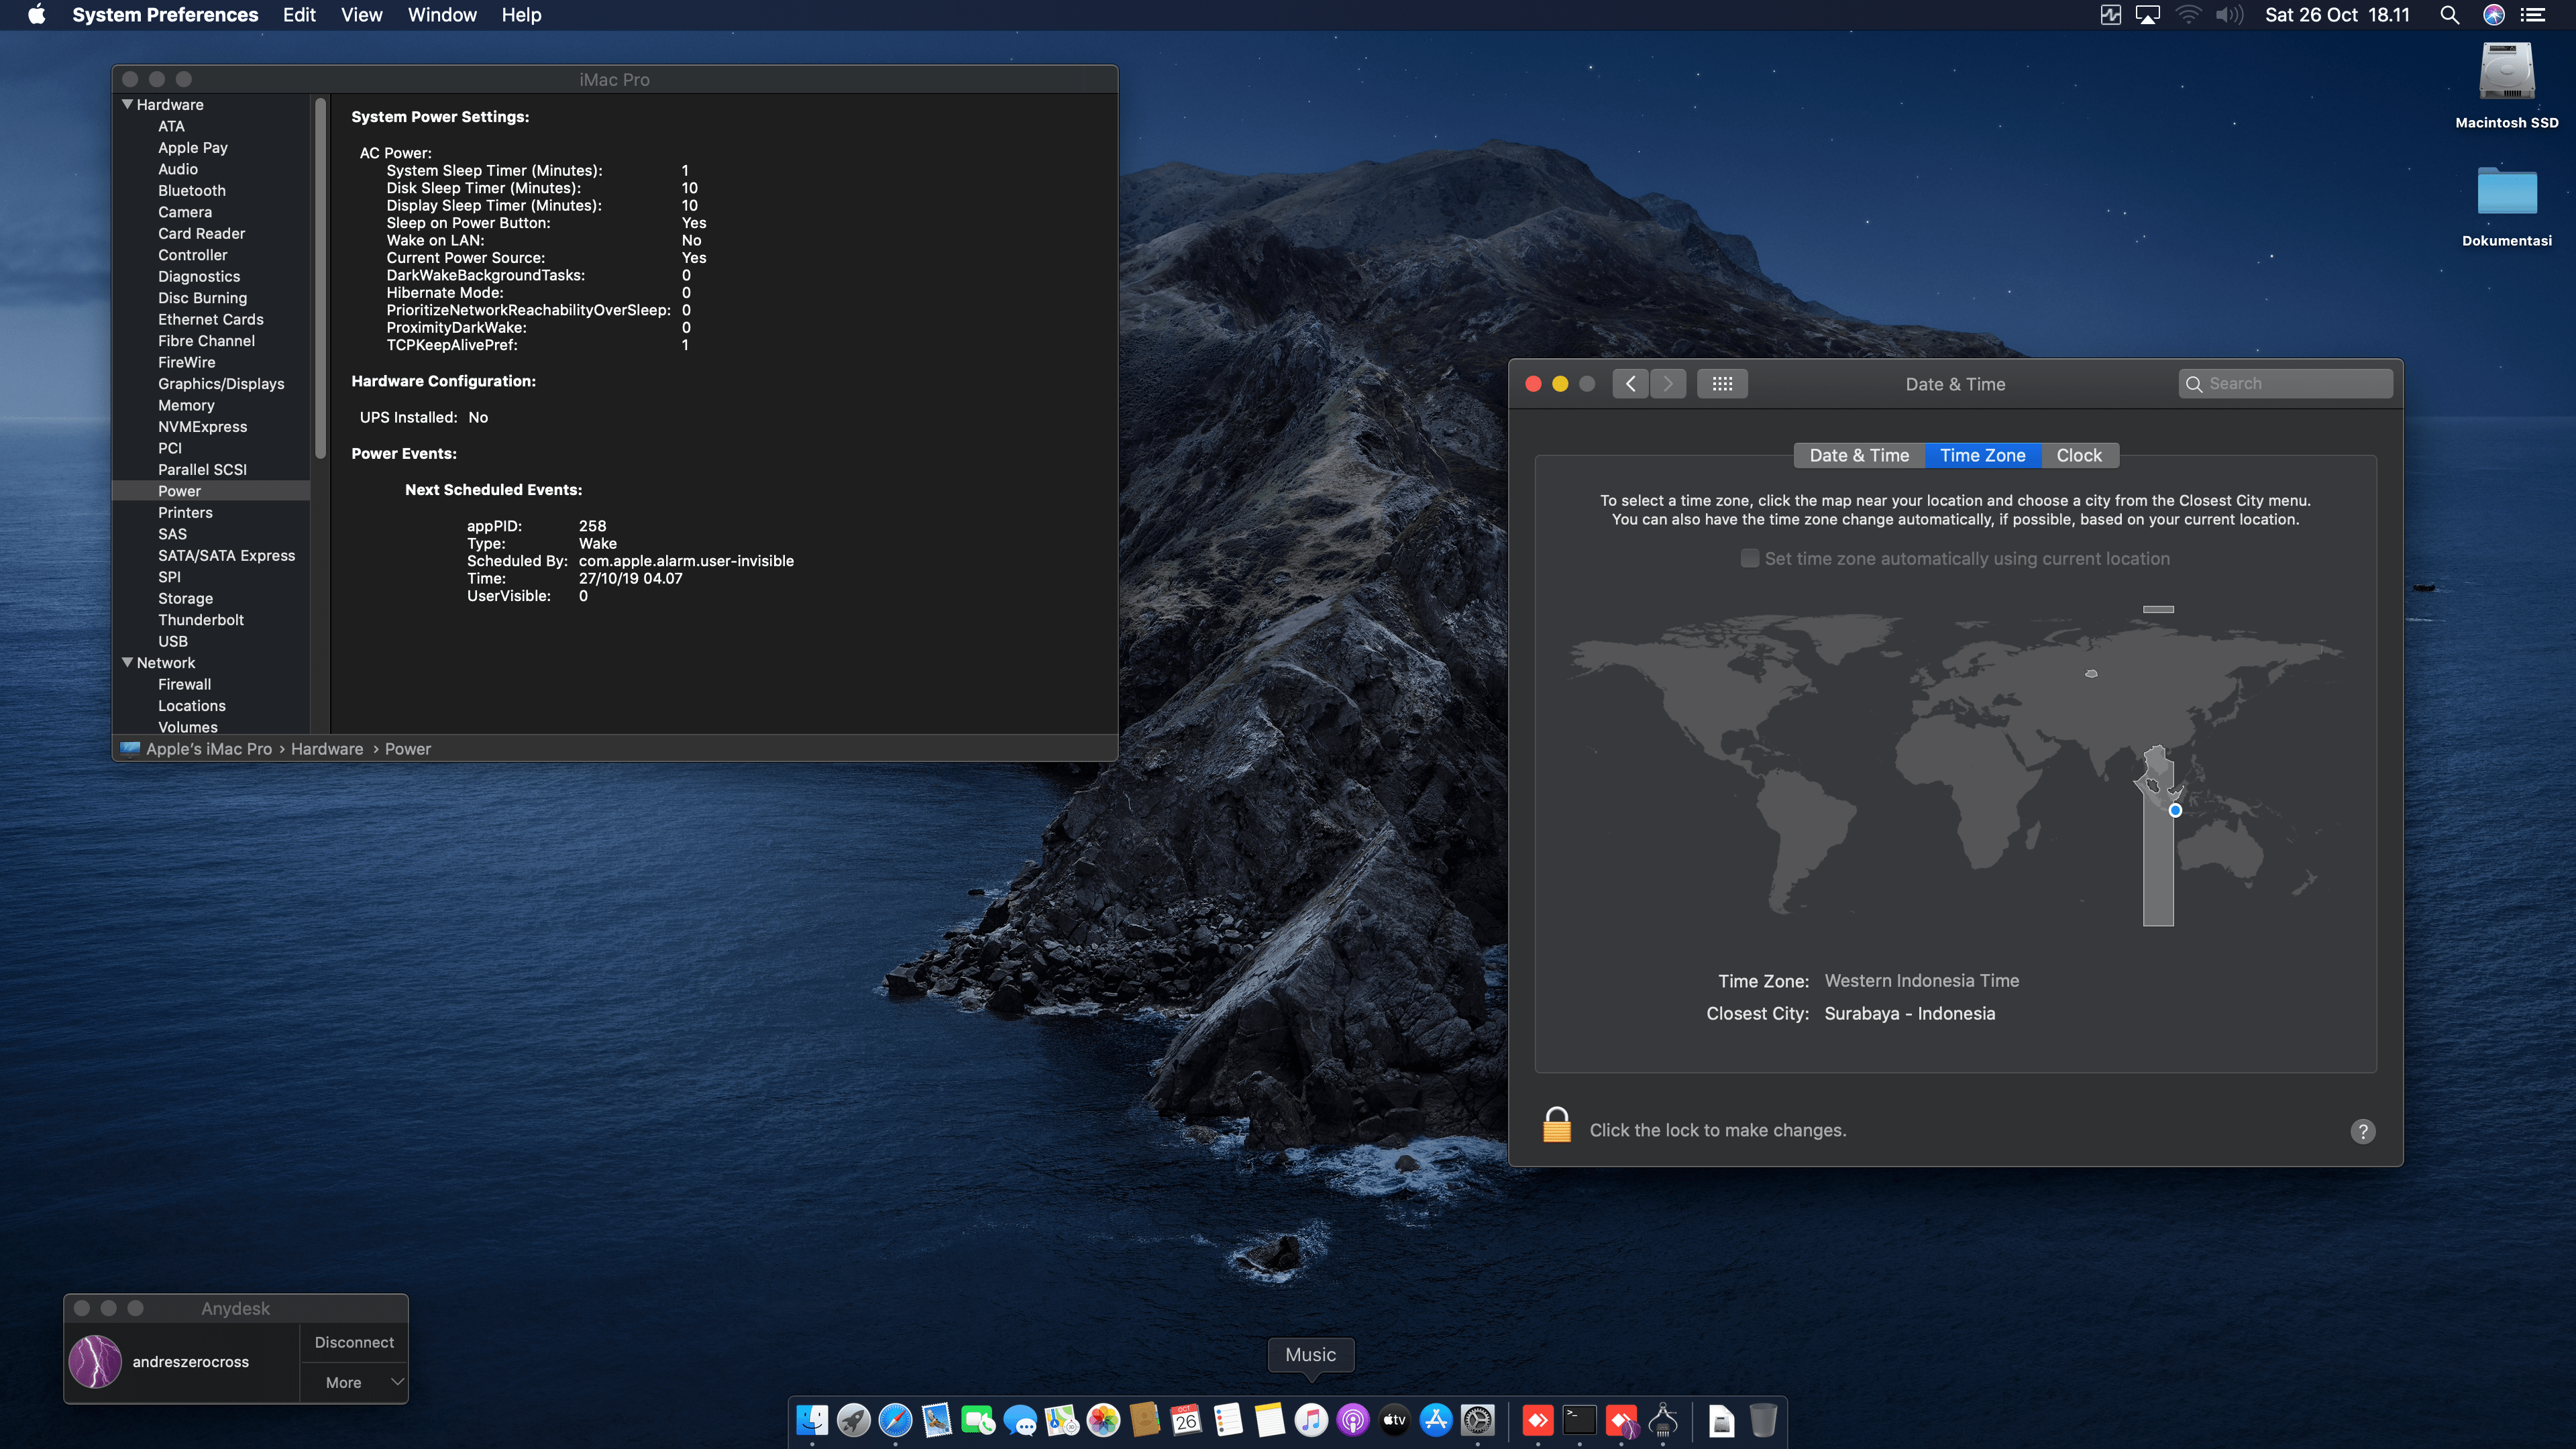Click Disconnect in AnyDesk panel
Image resolution: width=2576 pixels, height=1449 pixels.
pos(354,1342)
